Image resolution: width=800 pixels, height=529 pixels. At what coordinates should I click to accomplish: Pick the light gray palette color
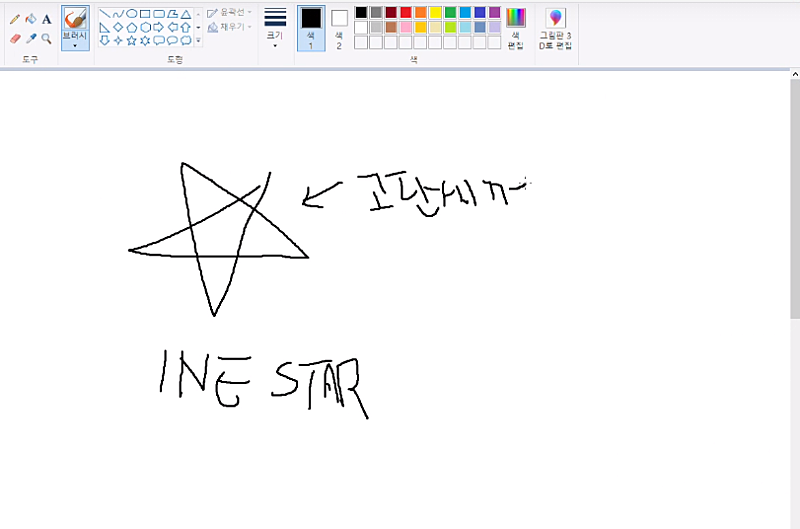pos(376,27)
